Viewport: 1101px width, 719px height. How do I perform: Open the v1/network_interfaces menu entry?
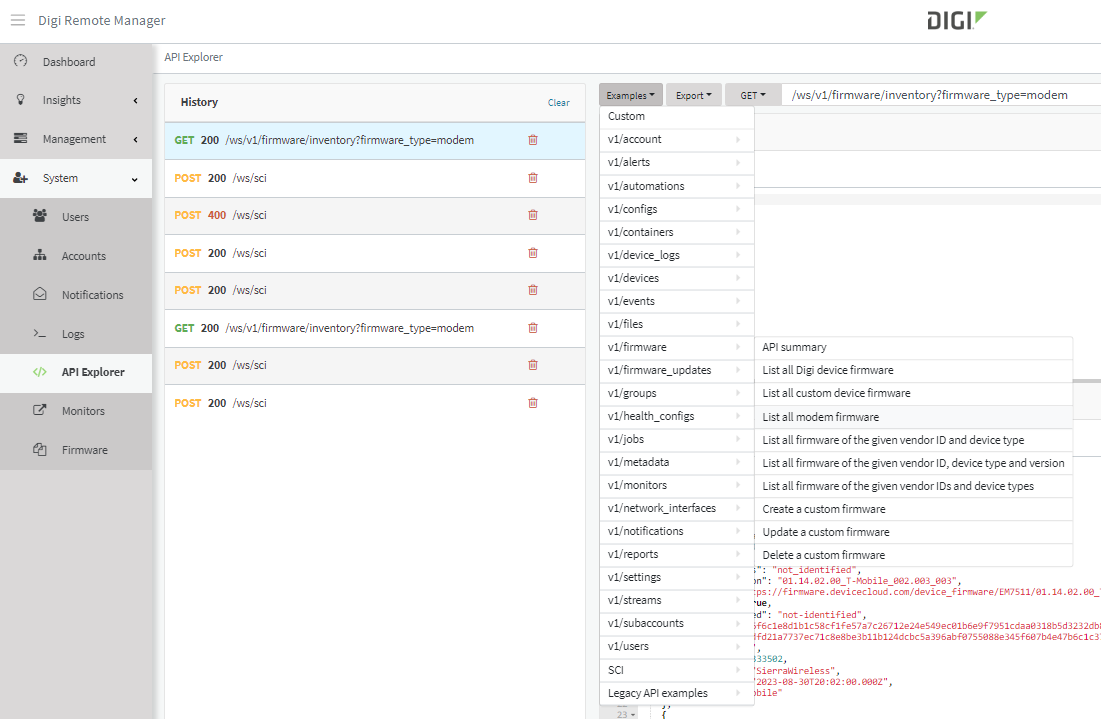coord(676,508)
